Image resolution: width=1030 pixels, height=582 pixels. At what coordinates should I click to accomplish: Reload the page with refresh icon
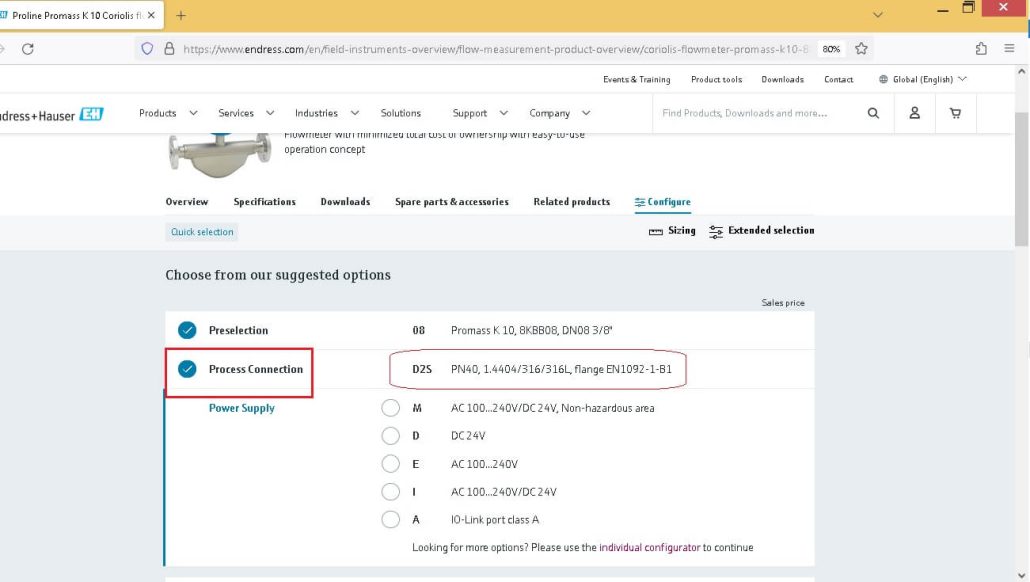[28, 49]
